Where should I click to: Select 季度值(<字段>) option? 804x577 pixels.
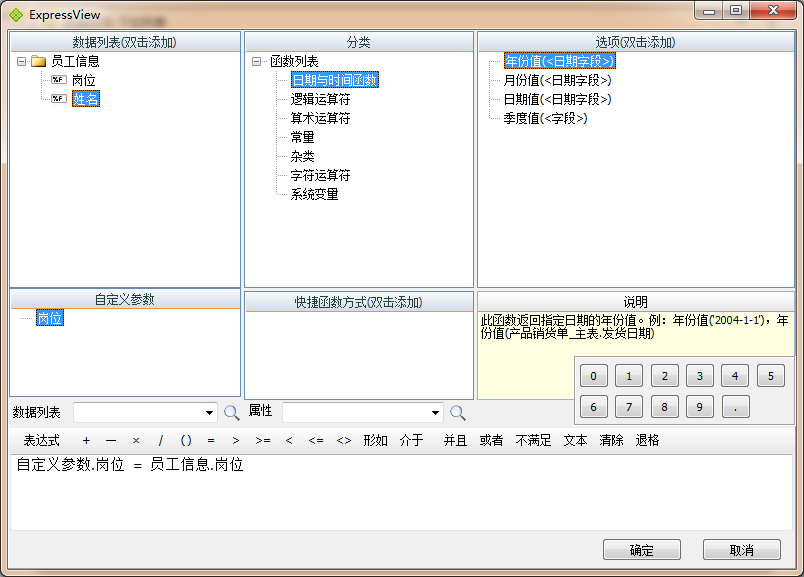click(x=546, y=118)
